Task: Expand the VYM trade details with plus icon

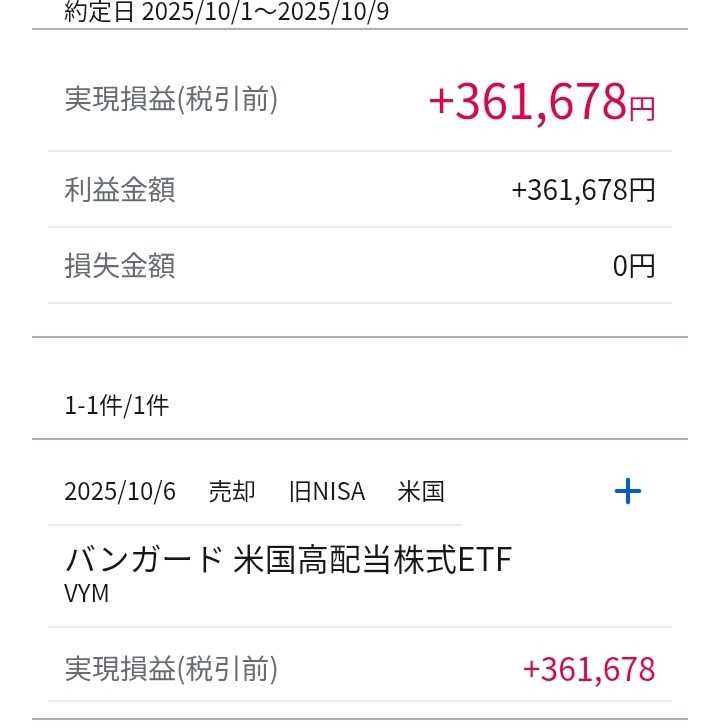Action: point(627,491)
